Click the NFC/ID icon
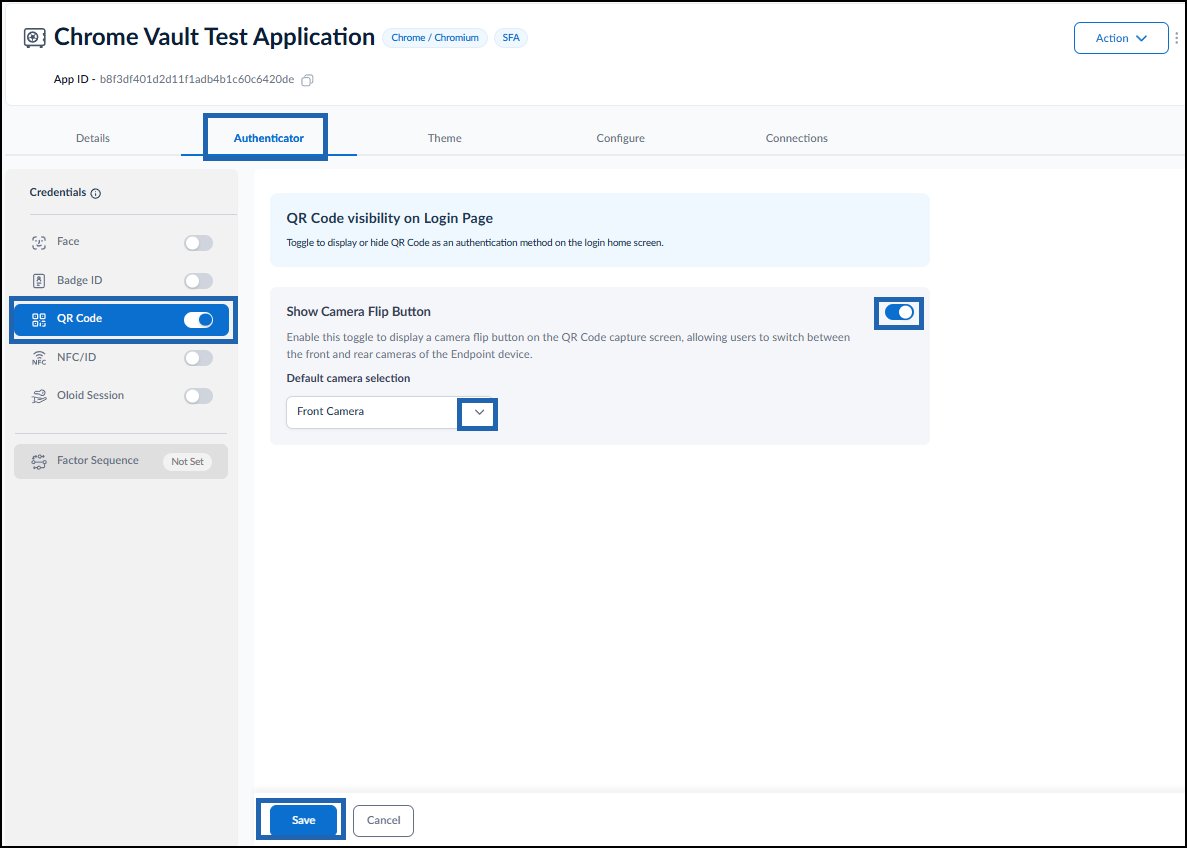This screenshot has height=848, width=1187. click(x=39, y=357)
